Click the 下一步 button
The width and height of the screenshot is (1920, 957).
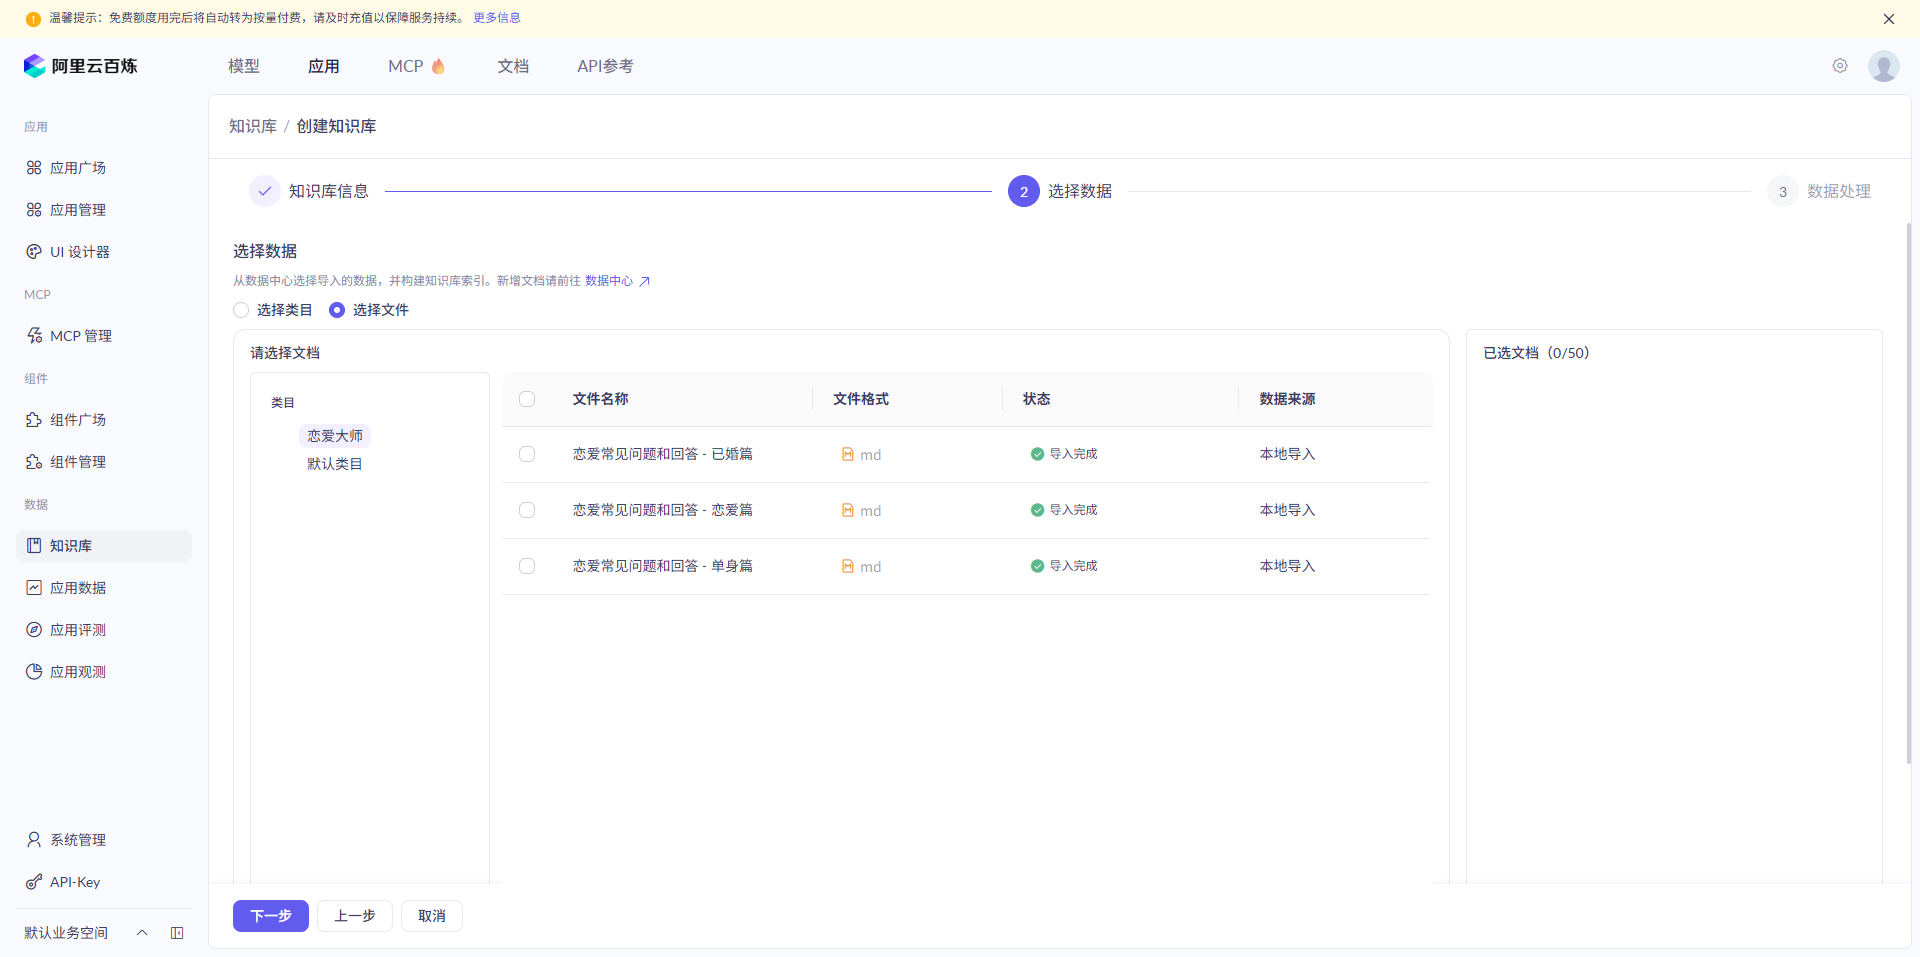pos(270,915)
